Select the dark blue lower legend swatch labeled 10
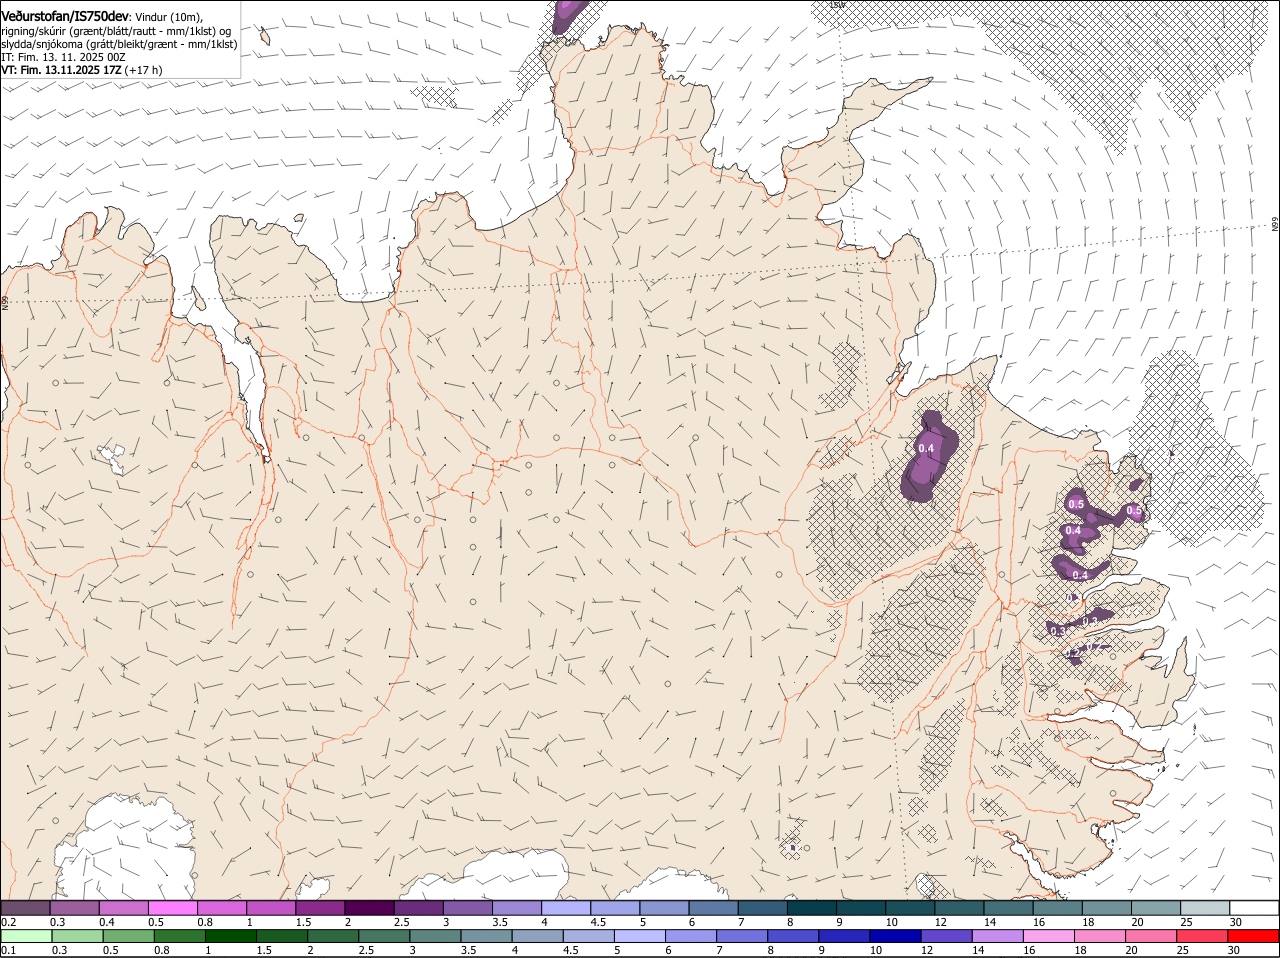This screenshot has width=1280, height=958. [x=896, y=937]
